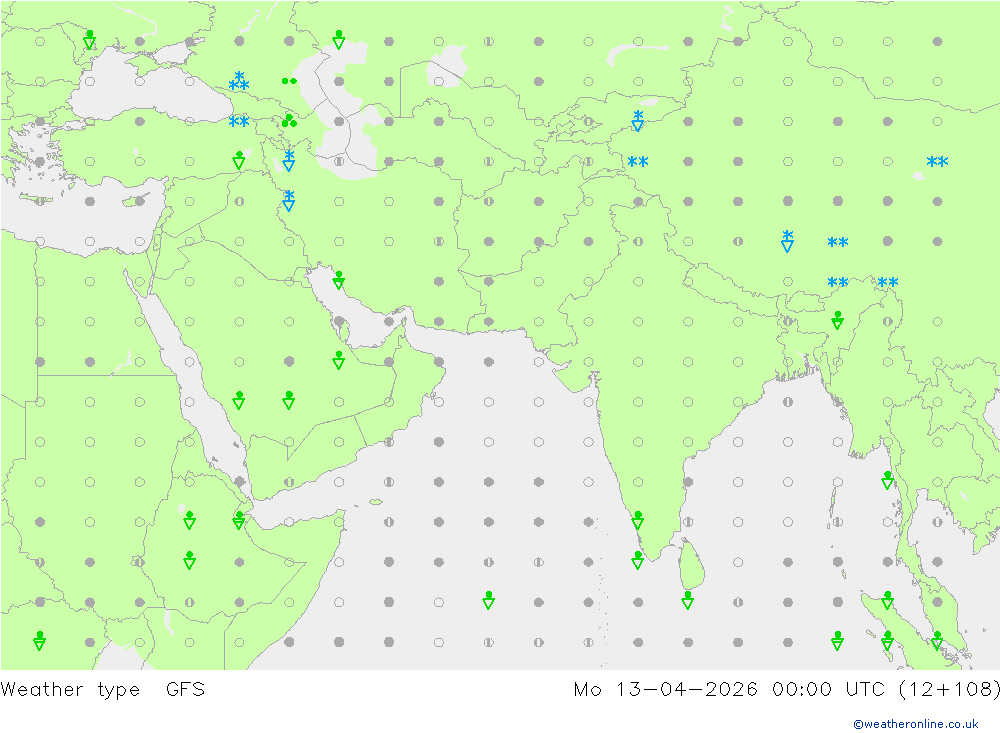
Task: Click the triple-snowflake symbol east of the Black Sea
Action: 239,81
